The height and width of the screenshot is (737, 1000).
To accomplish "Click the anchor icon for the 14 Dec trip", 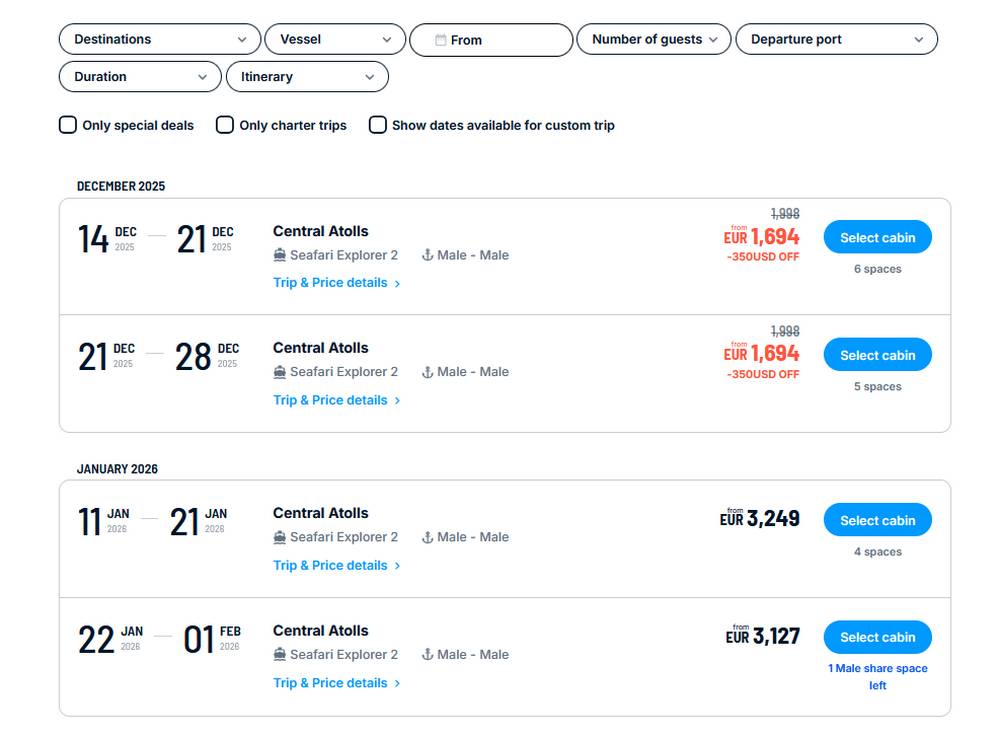I will (427, 255).
